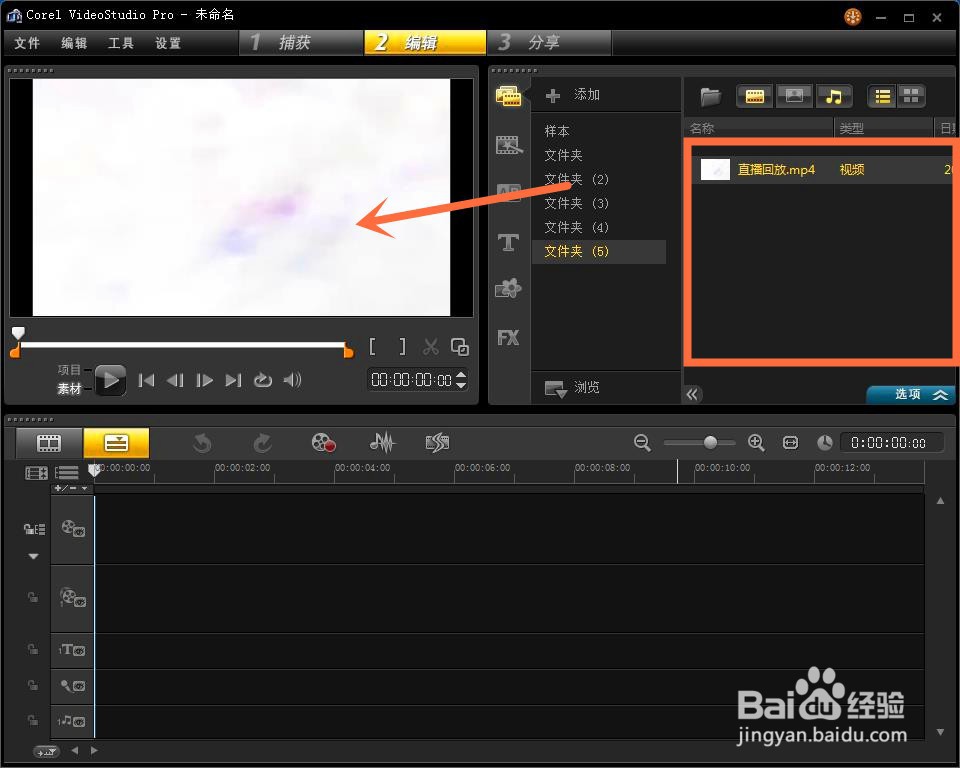
Task: Zoom in the timeline
Action: click(x=756, y=442)
